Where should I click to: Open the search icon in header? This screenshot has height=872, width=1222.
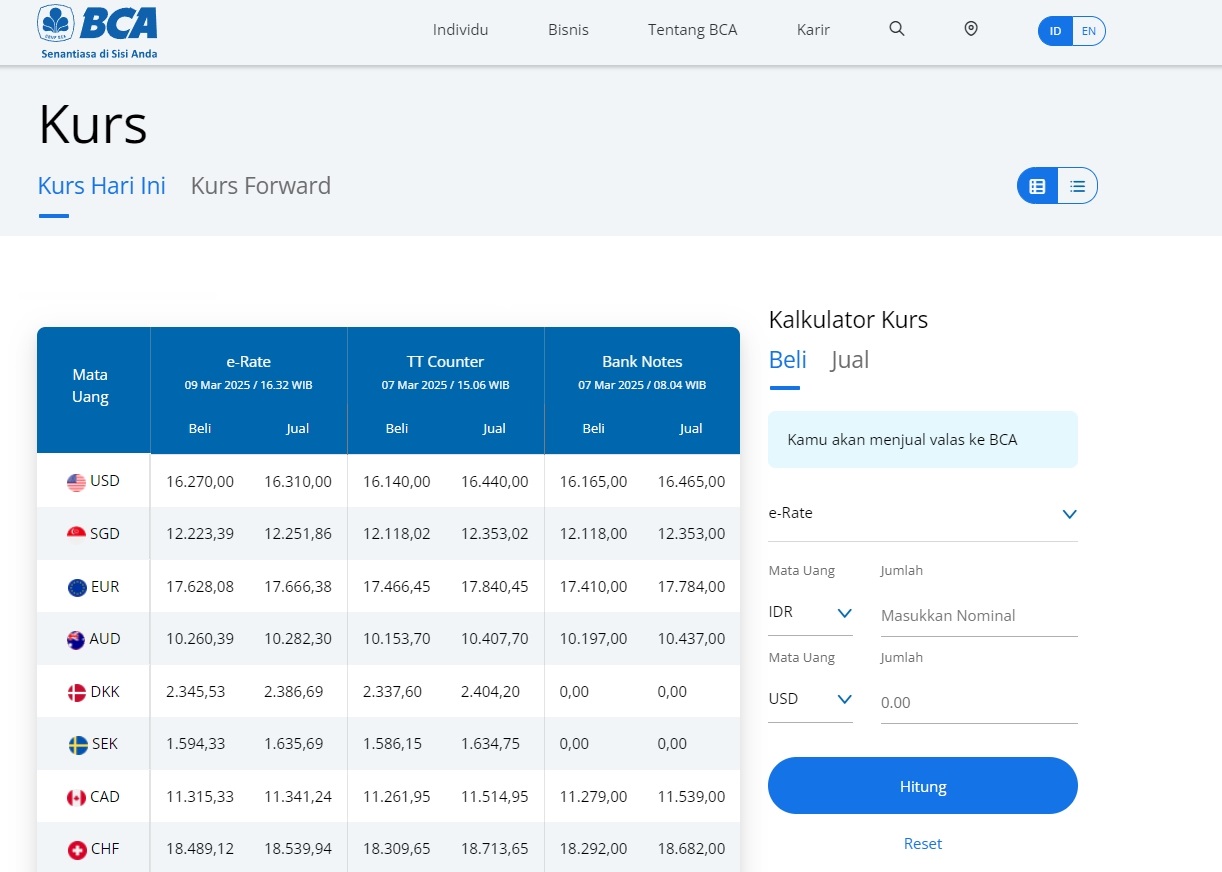pos(897,29)
